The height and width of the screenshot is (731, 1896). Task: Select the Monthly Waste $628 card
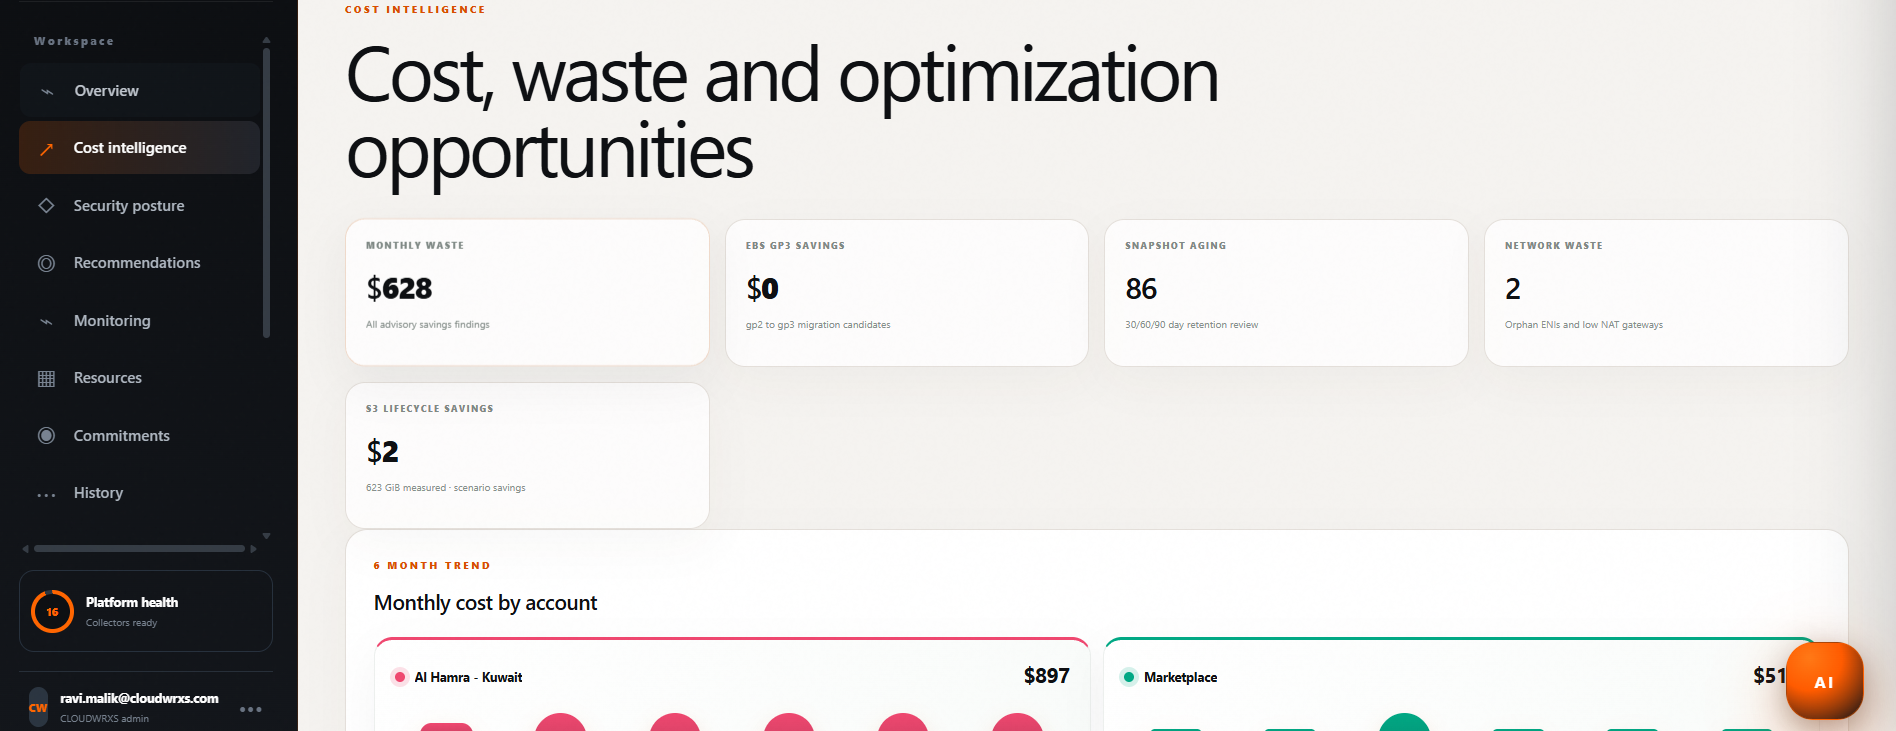(527, 293)
